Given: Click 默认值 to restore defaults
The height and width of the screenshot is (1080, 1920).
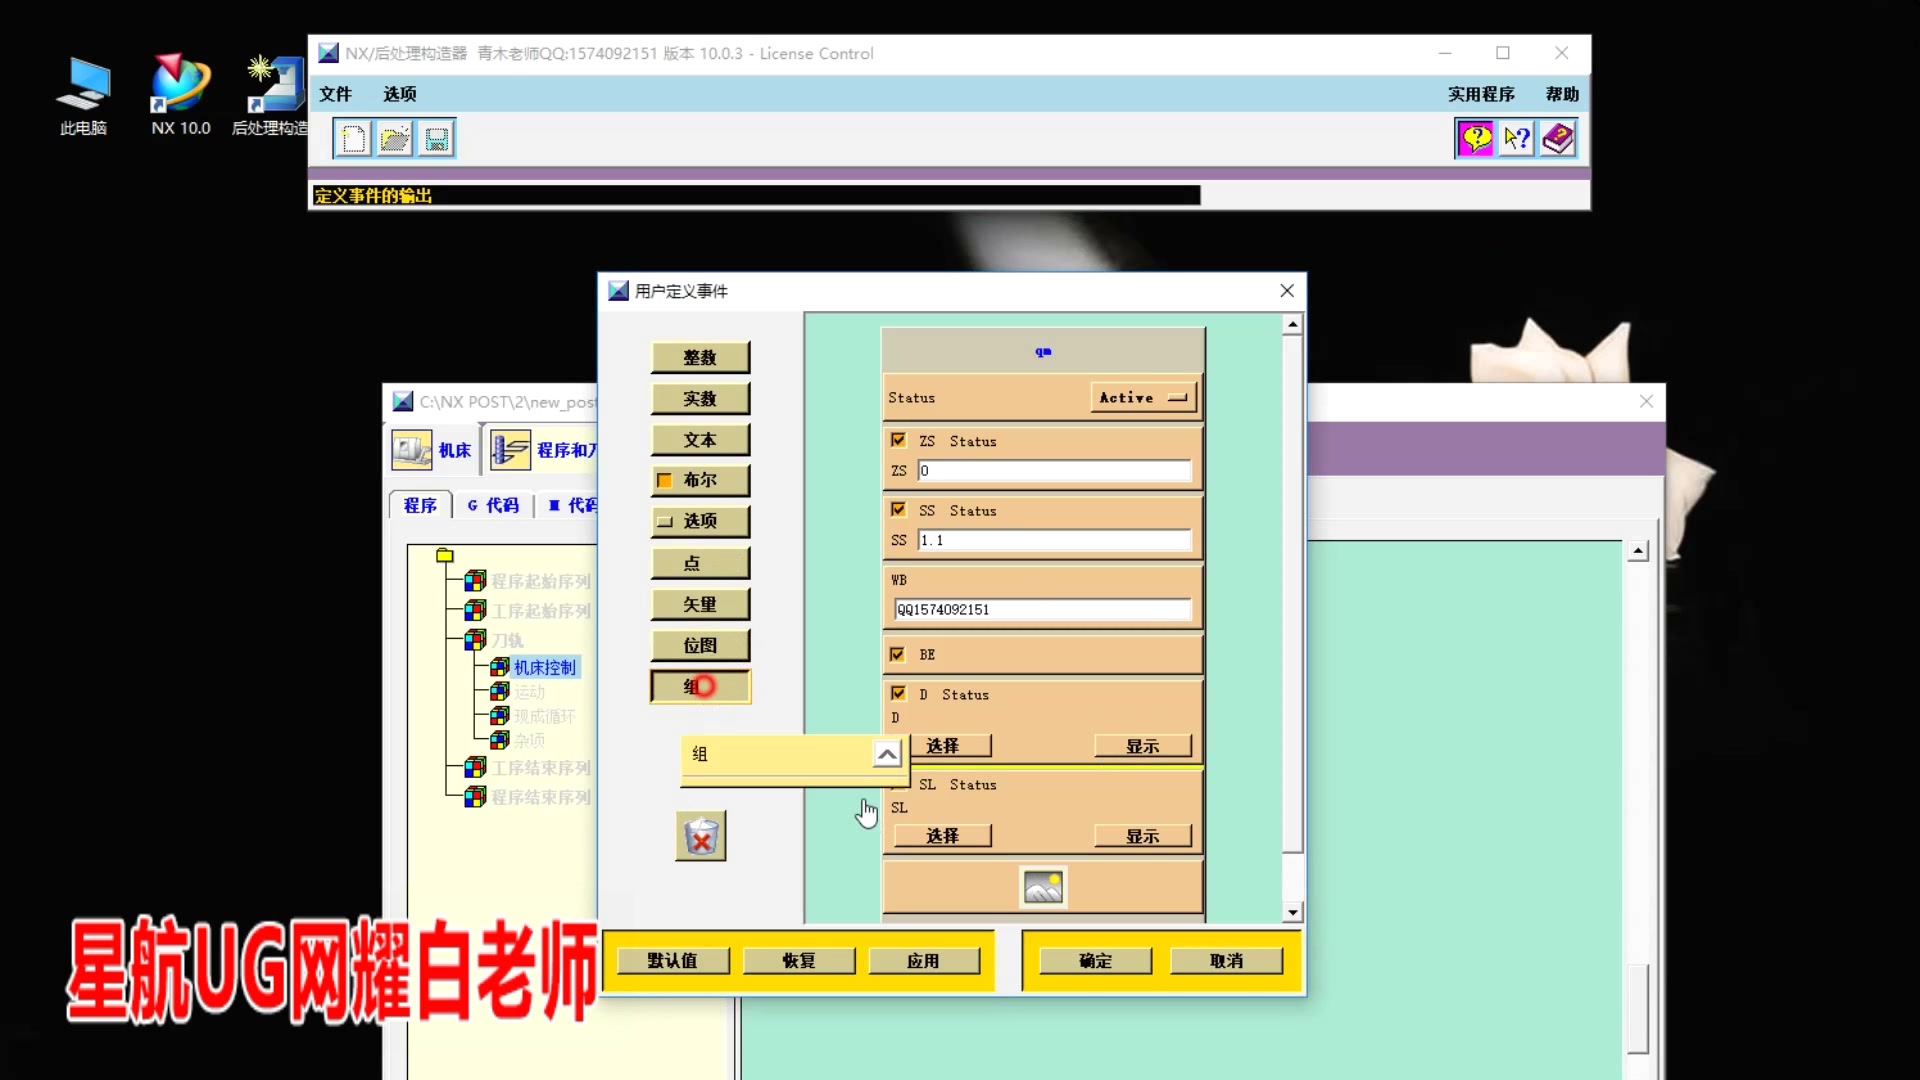Looking at the screenshot, I should pos(672,959).
